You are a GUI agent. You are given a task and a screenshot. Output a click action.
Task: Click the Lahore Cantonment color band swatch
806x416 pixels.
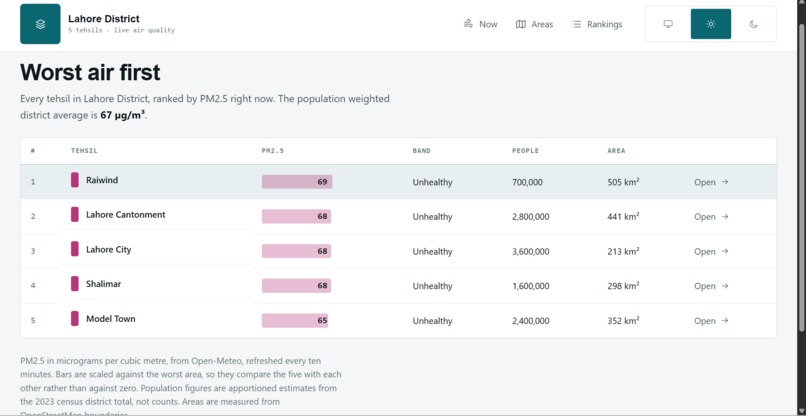coord(75,214)
